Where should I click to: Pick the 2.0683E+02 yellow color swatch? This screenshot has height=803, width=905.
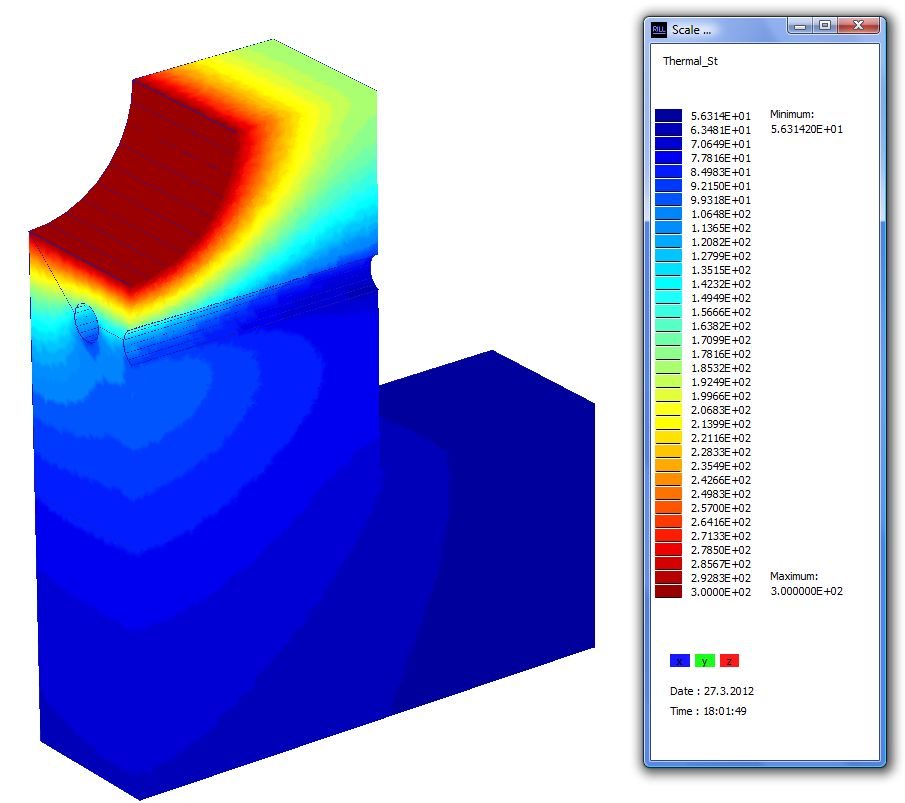click(668, 410)
